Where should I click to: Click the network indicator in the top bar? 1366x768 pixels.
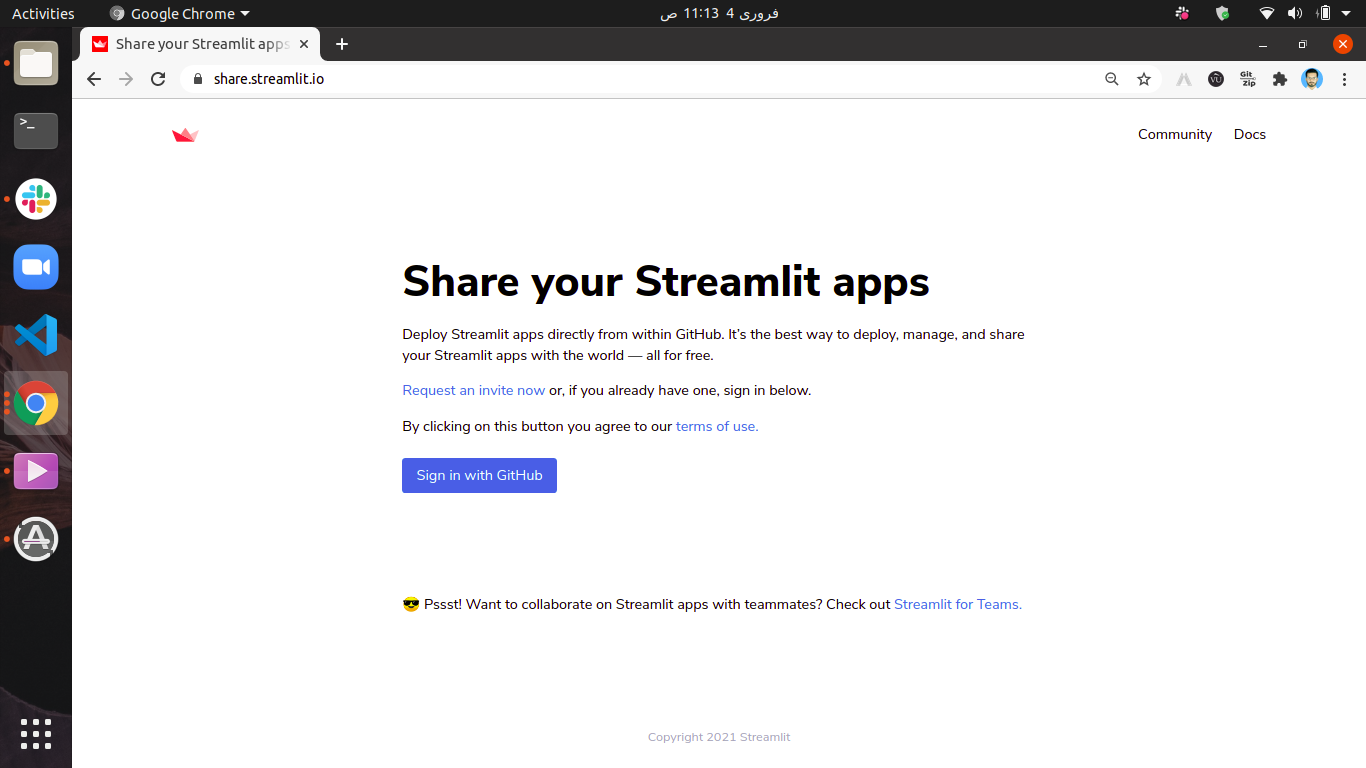1266,13
